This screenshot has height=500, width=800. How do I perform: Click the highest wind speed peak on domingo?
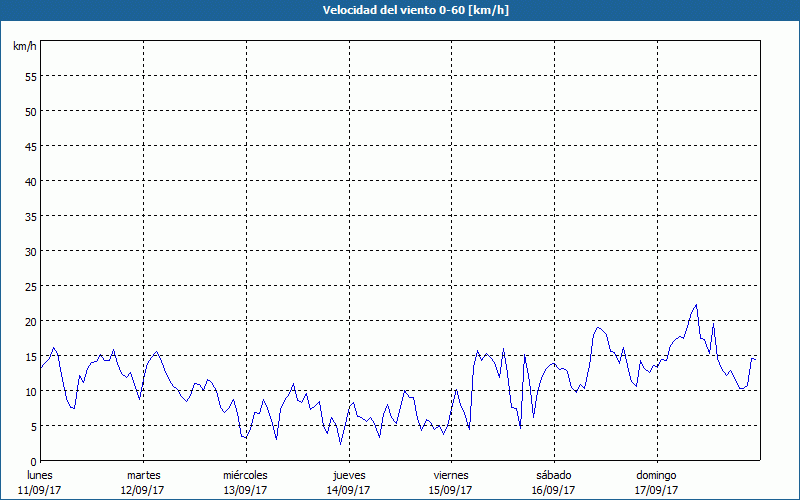tap(696, 305)
